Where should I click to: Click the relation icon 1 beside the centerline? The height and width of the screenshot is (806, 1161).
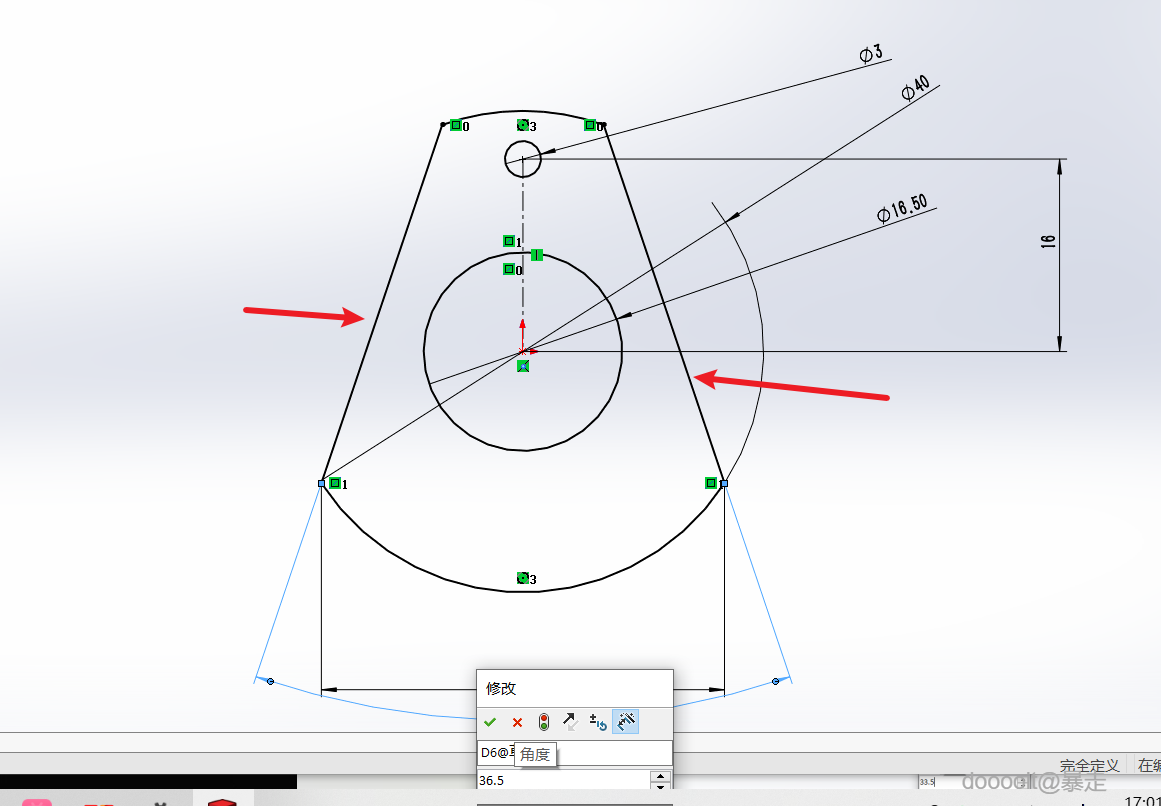(509, 241)
